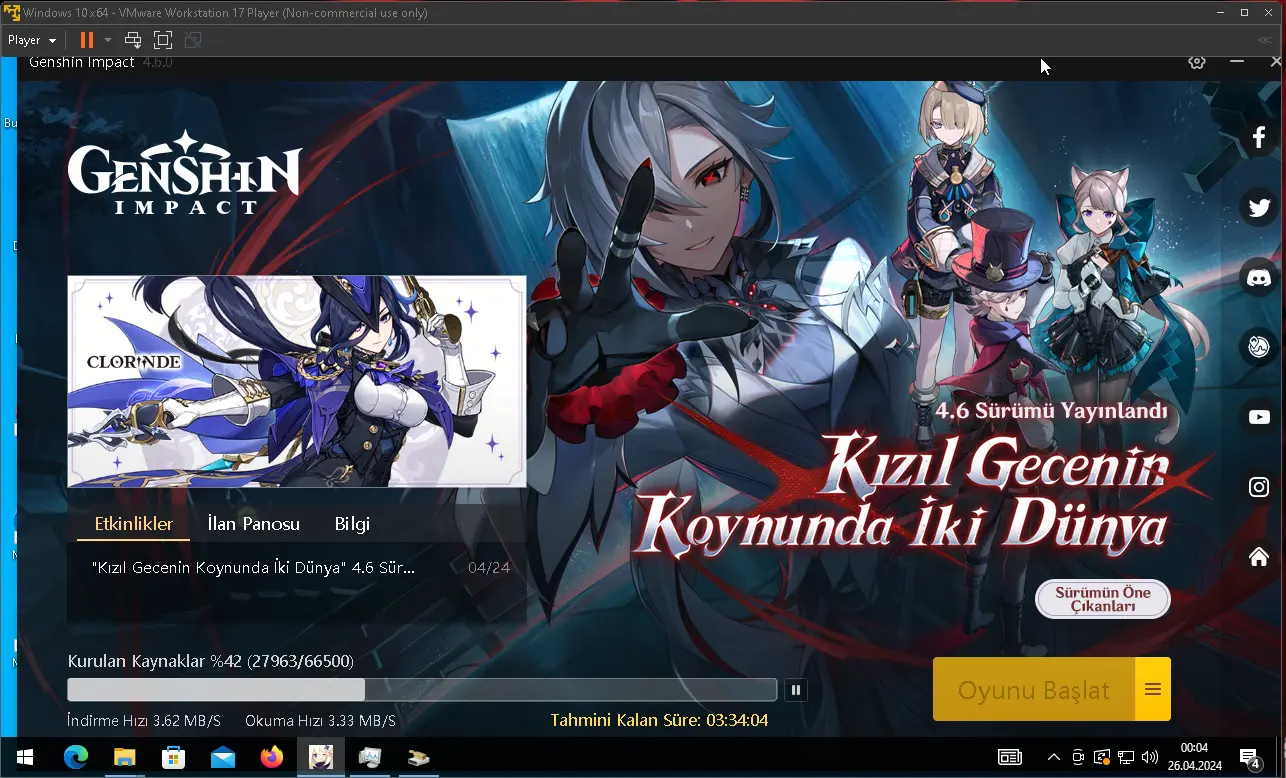The width and height of the screenshot is (1286, 778).
Task: Click the Oyunu Başlat button
Action: (1034, 689)
